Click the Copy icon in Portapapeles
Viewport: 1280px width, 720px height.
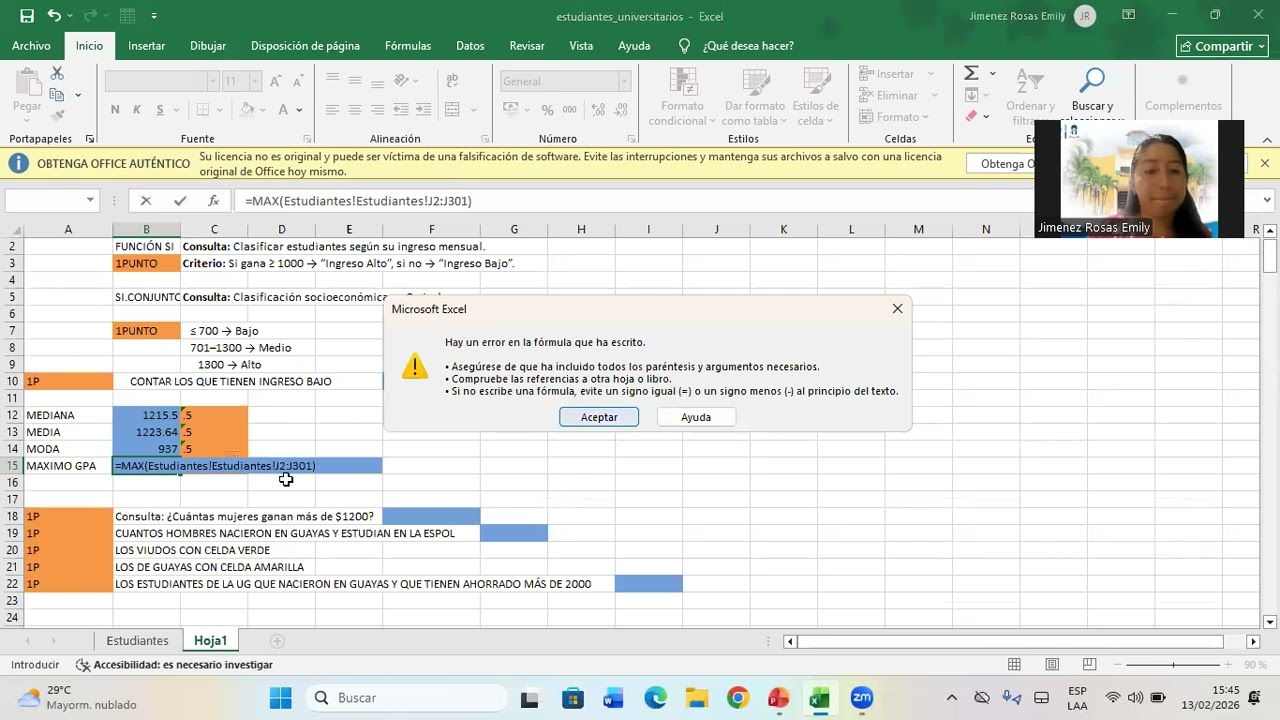[57, 95]
